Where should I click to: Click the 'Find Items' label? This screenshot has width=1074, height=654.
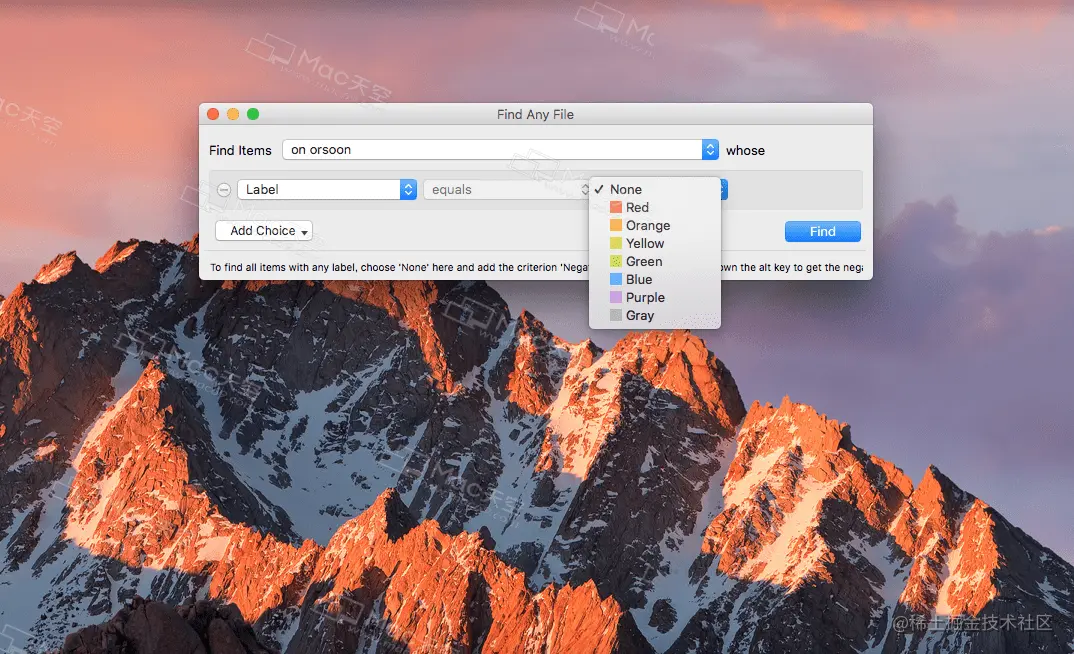click(x=240, y=150)
